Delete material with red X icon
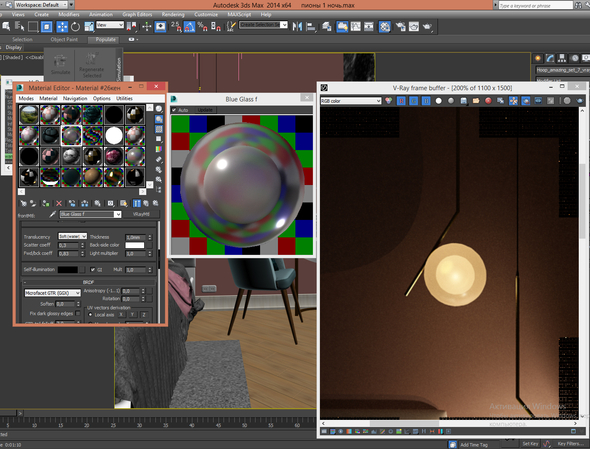Image resolution: width=590 pixels, height=449 pixels. click(x=59, y=203)
